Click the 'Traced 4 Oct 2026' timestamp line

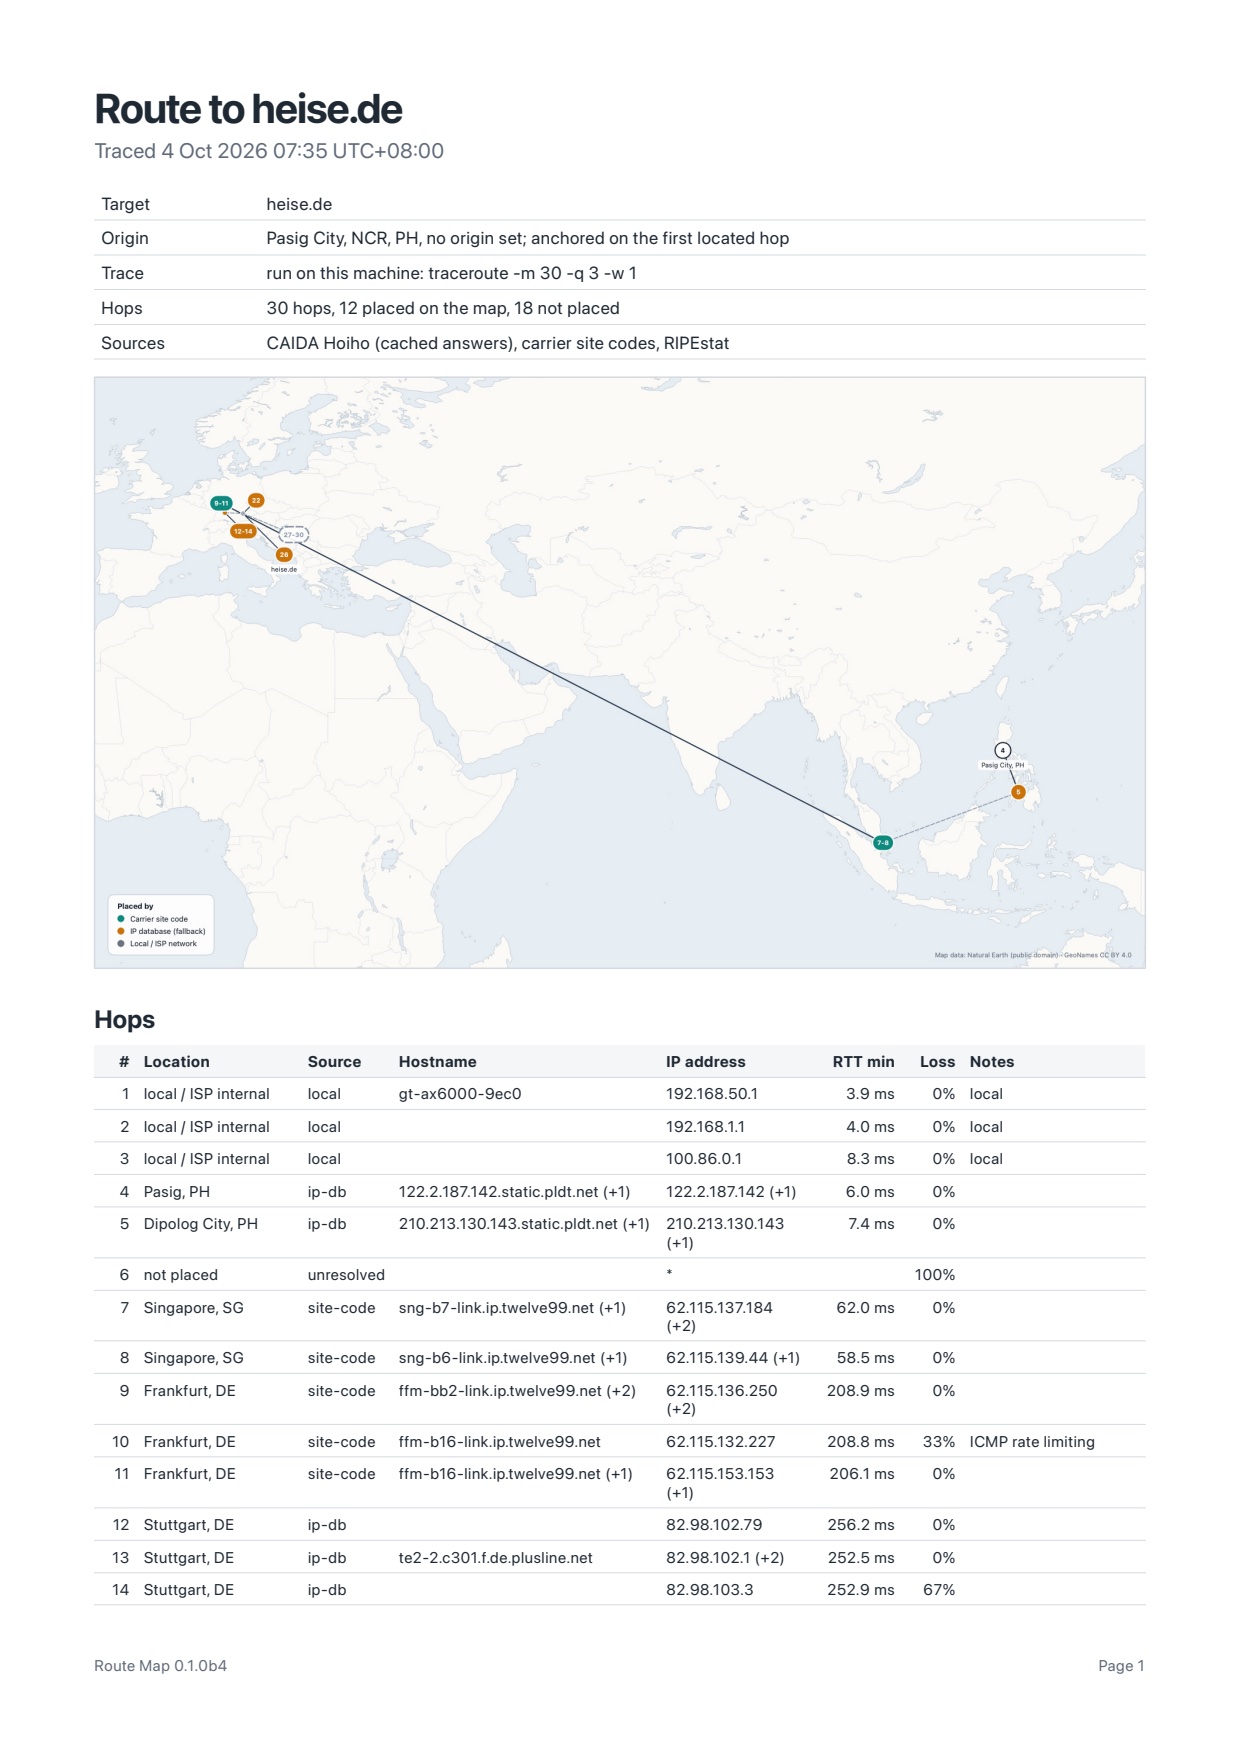(269, 151)
